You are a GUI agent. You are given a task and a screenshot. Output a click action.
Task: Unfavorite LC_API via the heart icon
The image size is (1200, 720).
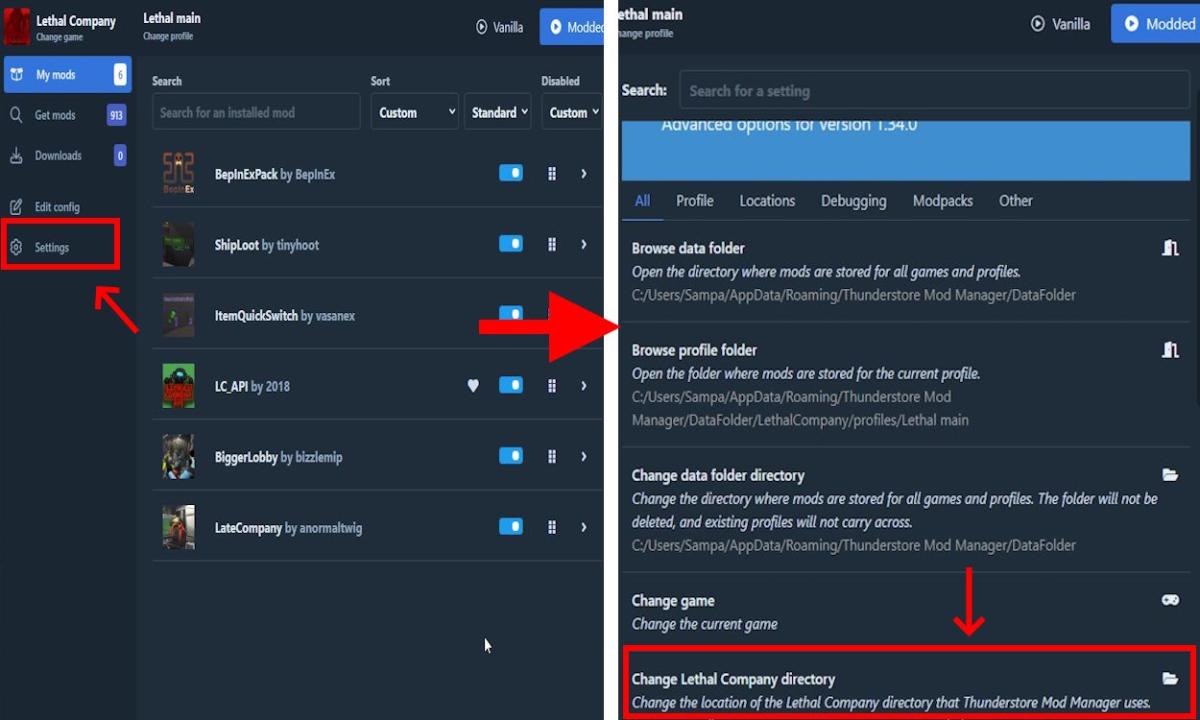[x=472, y=385]
